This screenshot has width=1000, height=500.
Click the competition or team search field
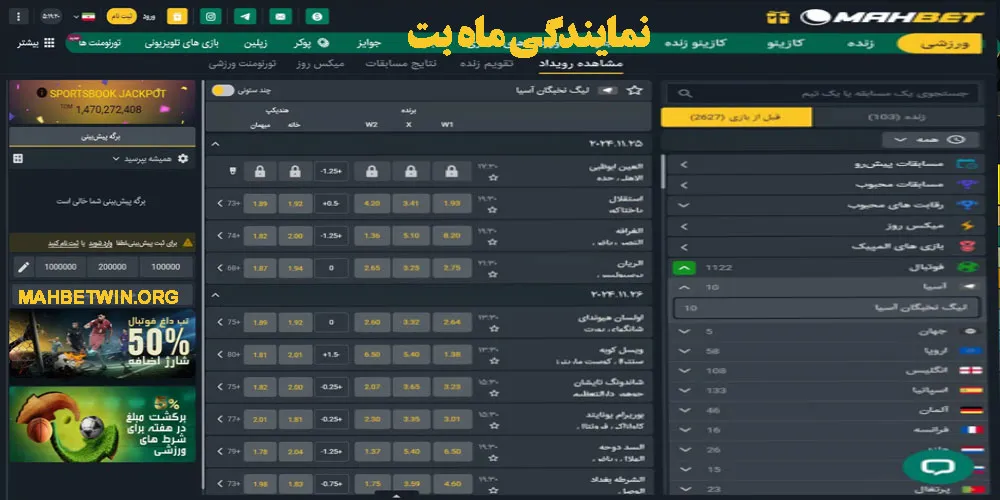point(830,93)
